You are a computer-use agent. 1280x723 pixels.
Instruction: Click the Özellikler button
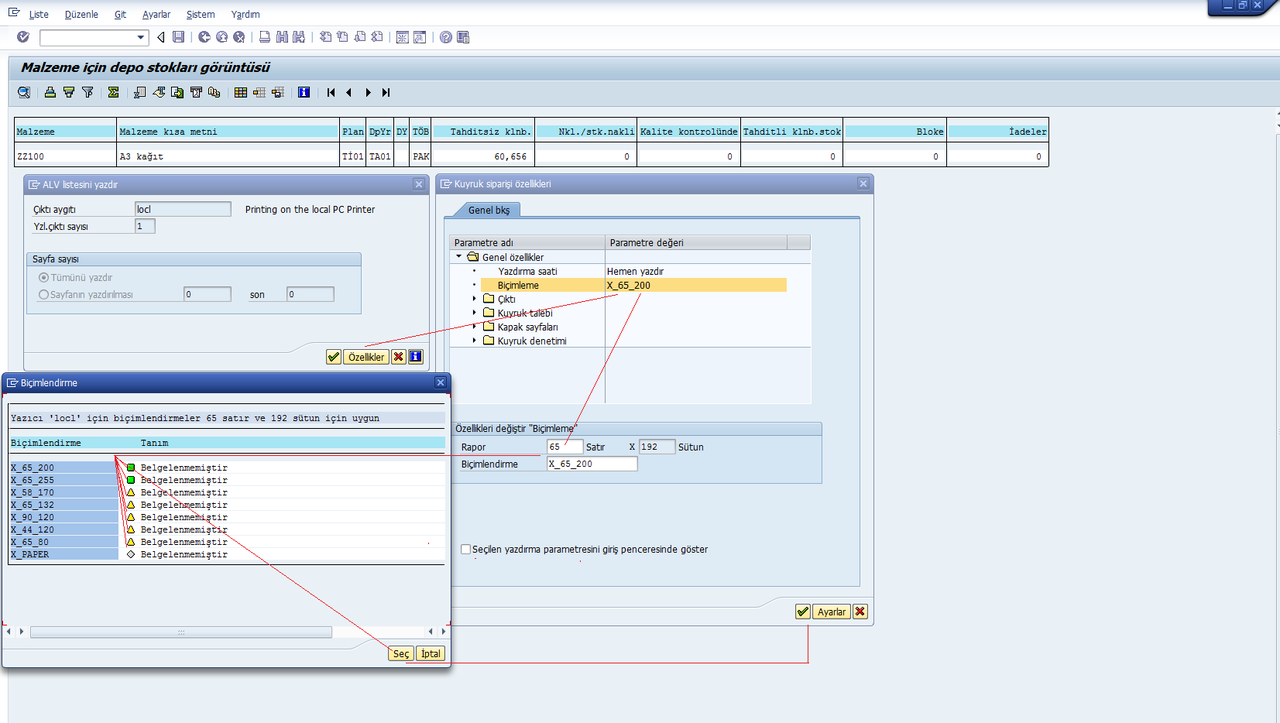click(x=366, y=356)
